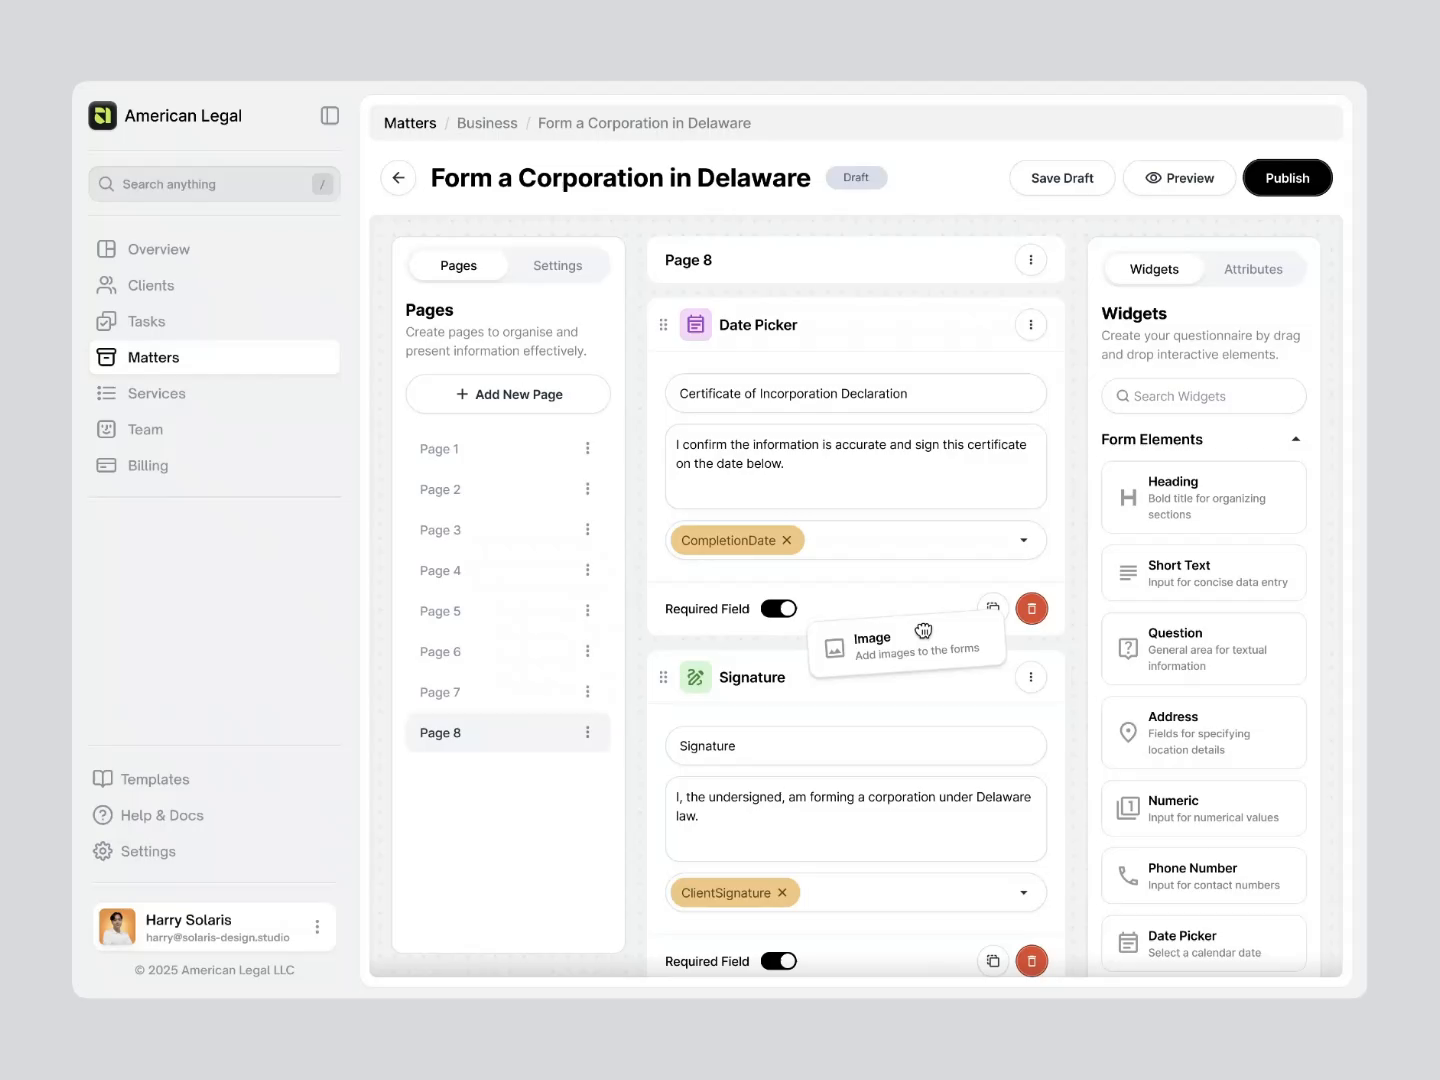
Task: Go to Matters breadcrumb
Action: [410, 123]
